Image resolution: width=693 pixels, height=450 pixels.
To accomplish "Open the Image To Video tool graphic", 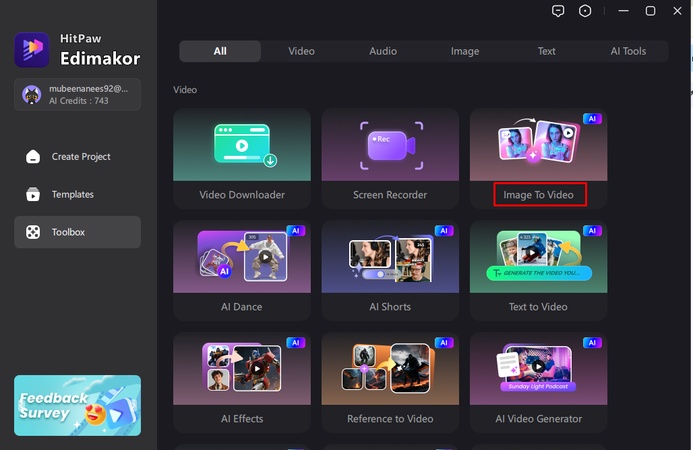I will click(x=538, y=145).
